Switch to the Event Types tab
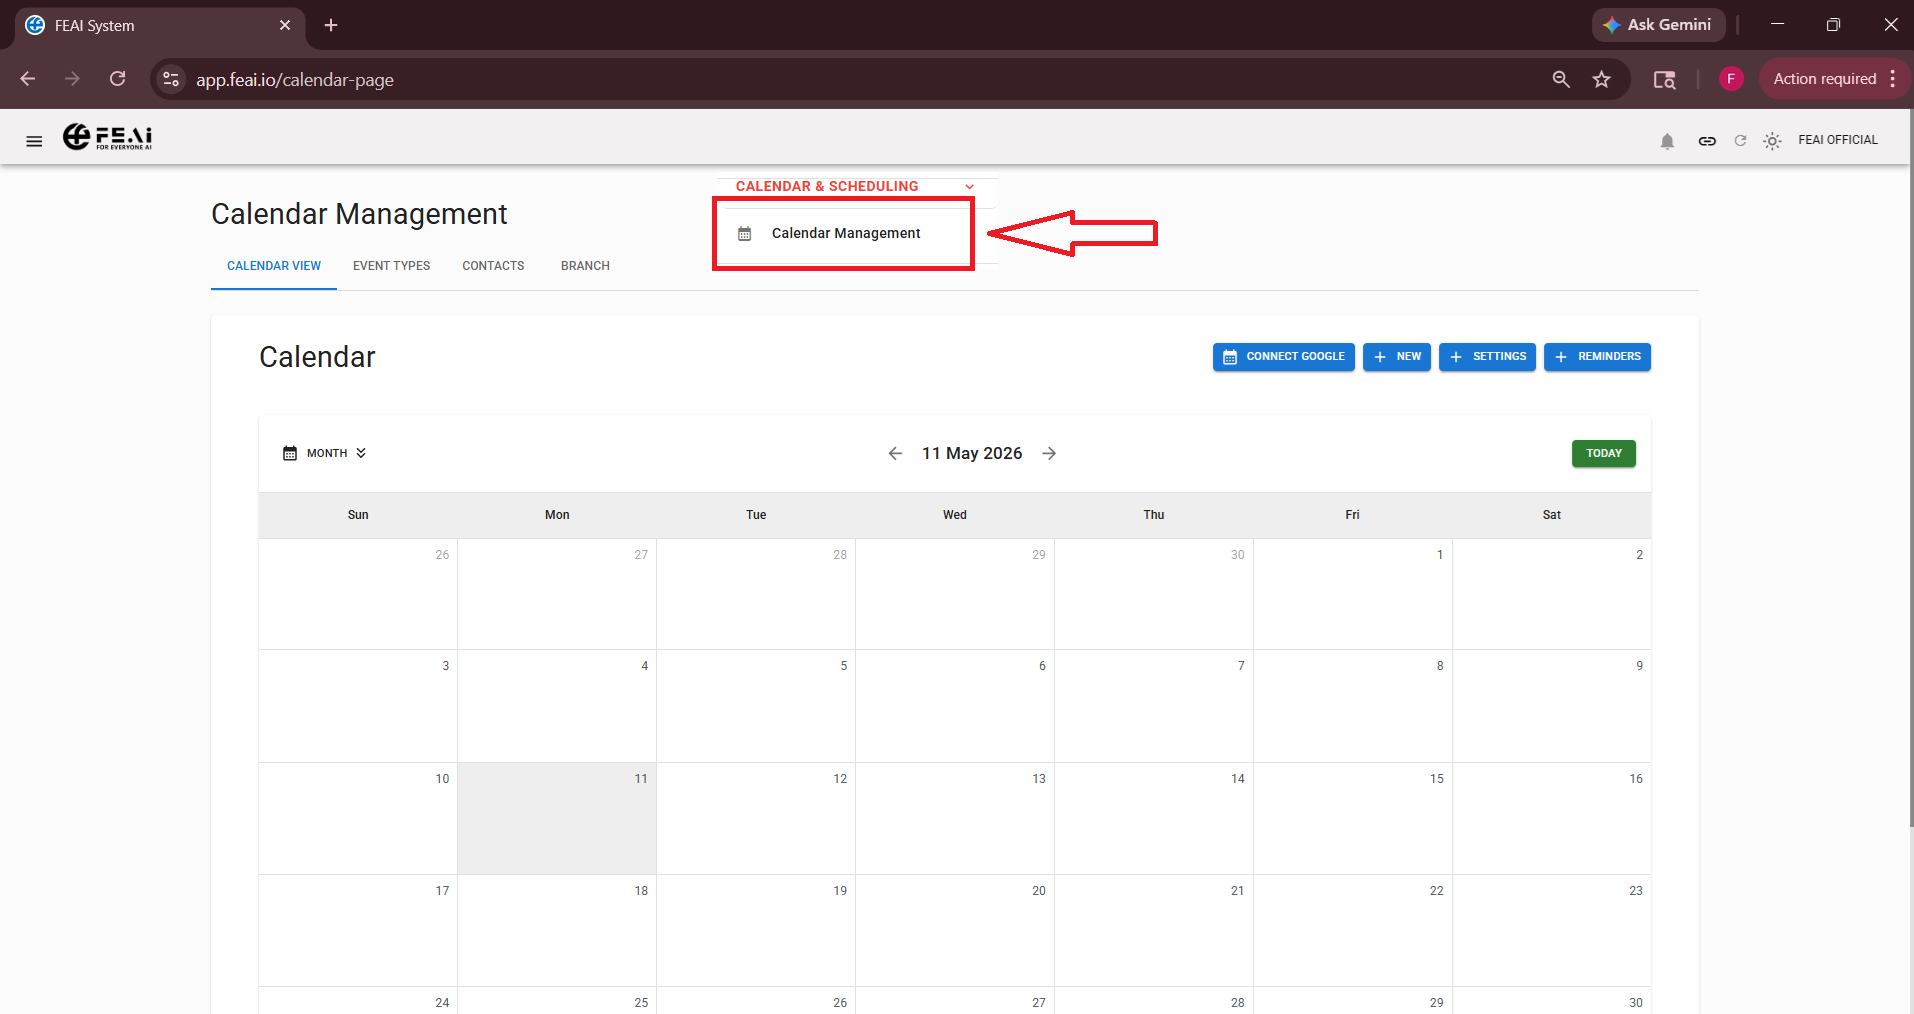 pos(391,266)
